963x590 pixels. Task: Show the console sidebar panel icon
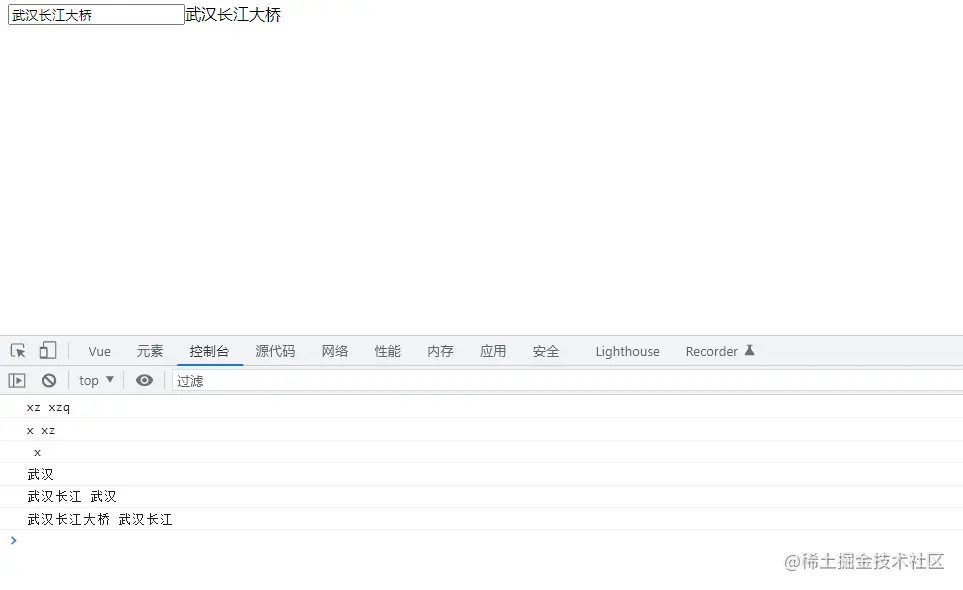coord(17,381)
